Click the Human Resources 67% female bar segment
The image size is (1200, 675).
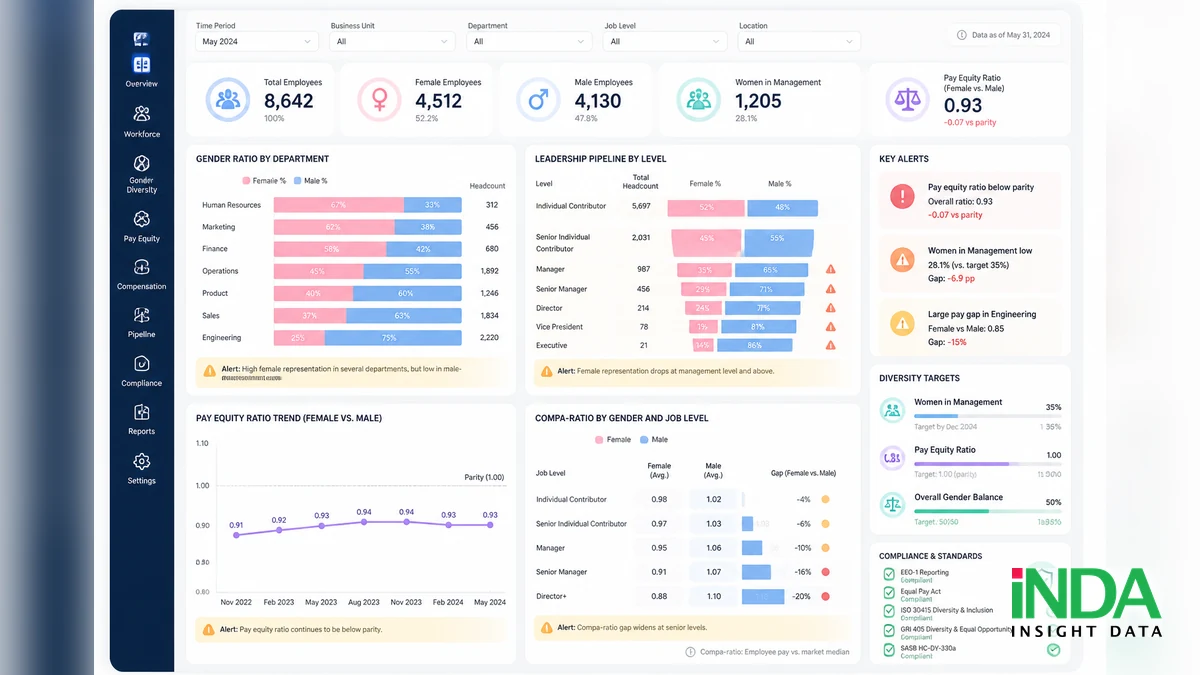click(x=338, y=205)
